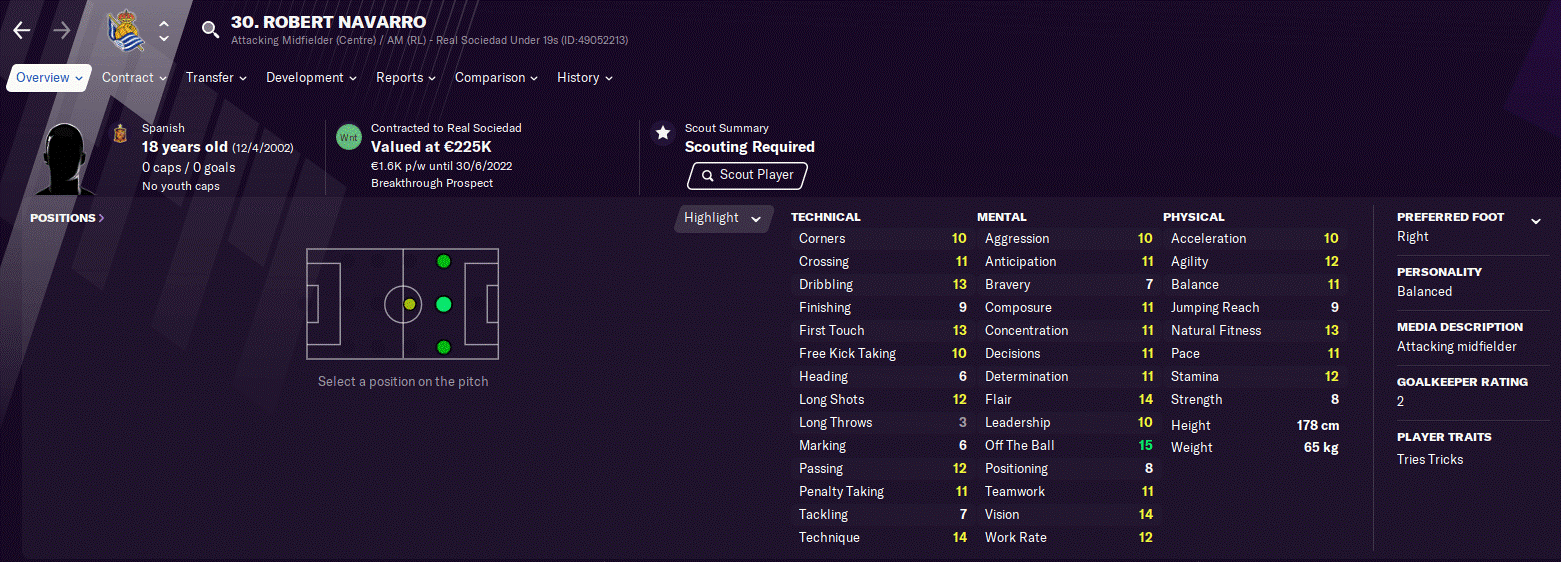1561x562 pixels.
Task: Select the upper attacking midfielder position dot
Action: point(444,262)
